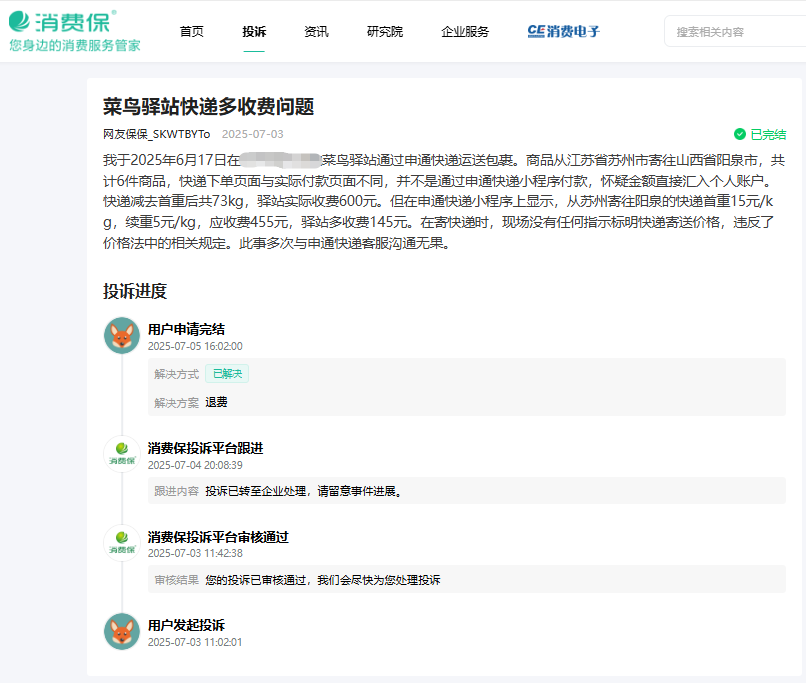The width and height of the screenshot is (806, 683).
Task: Click the 用户申请完结 step heading
Action: coord(186,329)
